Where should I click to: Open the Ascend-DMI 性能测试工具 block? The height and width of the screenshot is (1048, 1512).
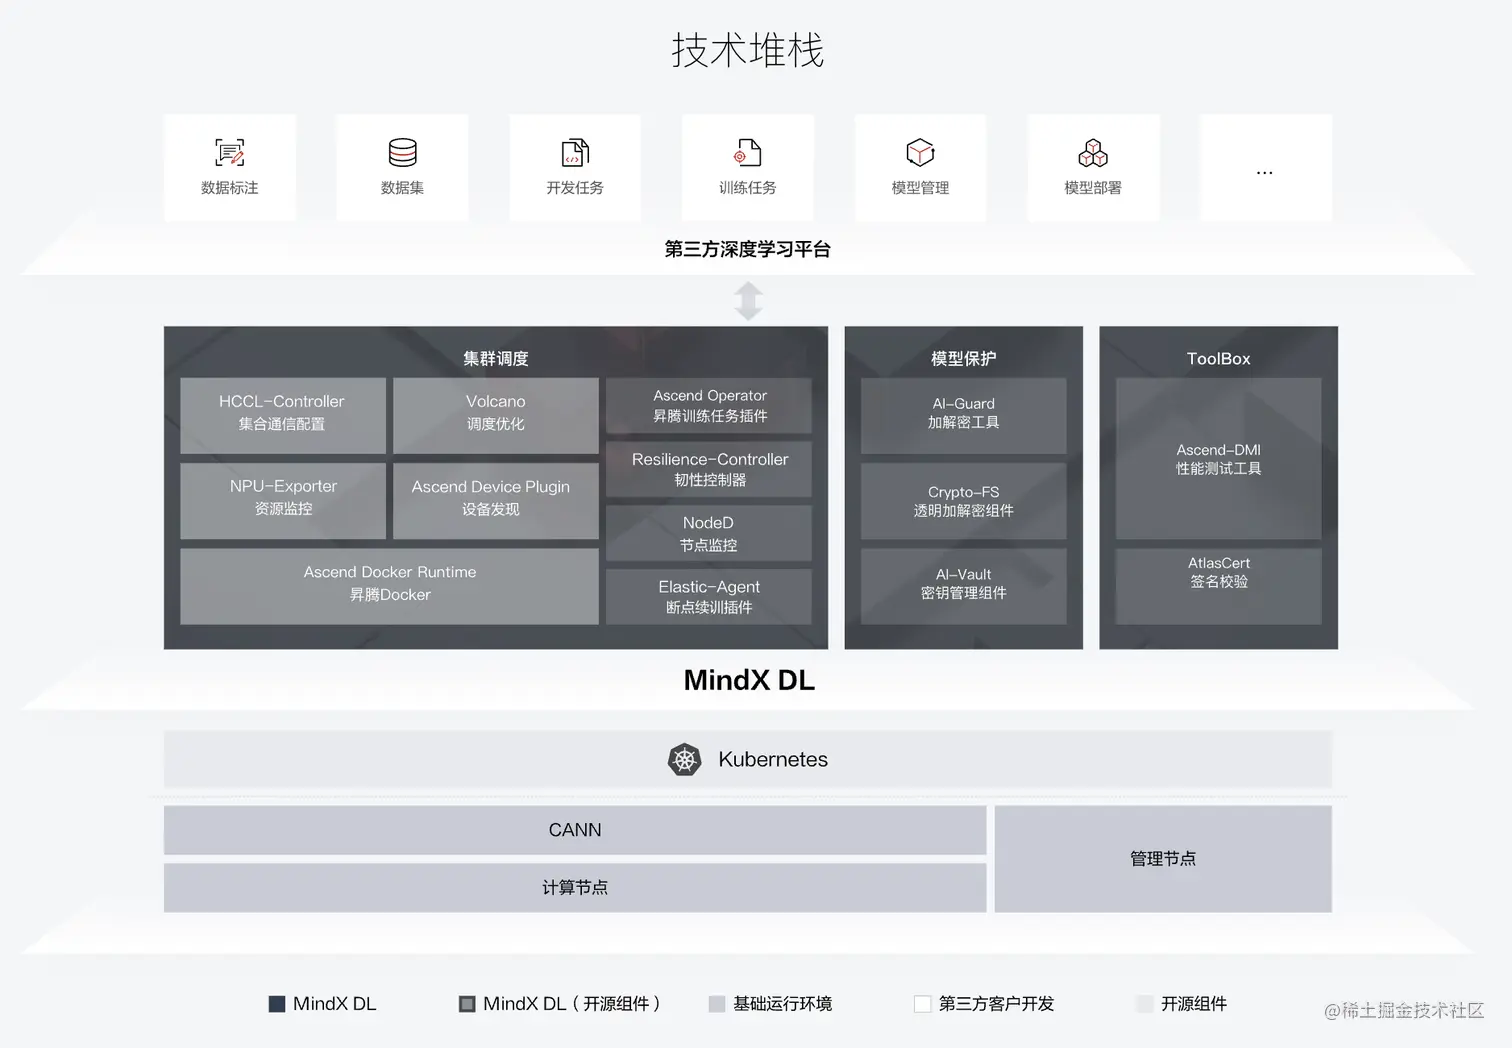(x=1218, y=459)
